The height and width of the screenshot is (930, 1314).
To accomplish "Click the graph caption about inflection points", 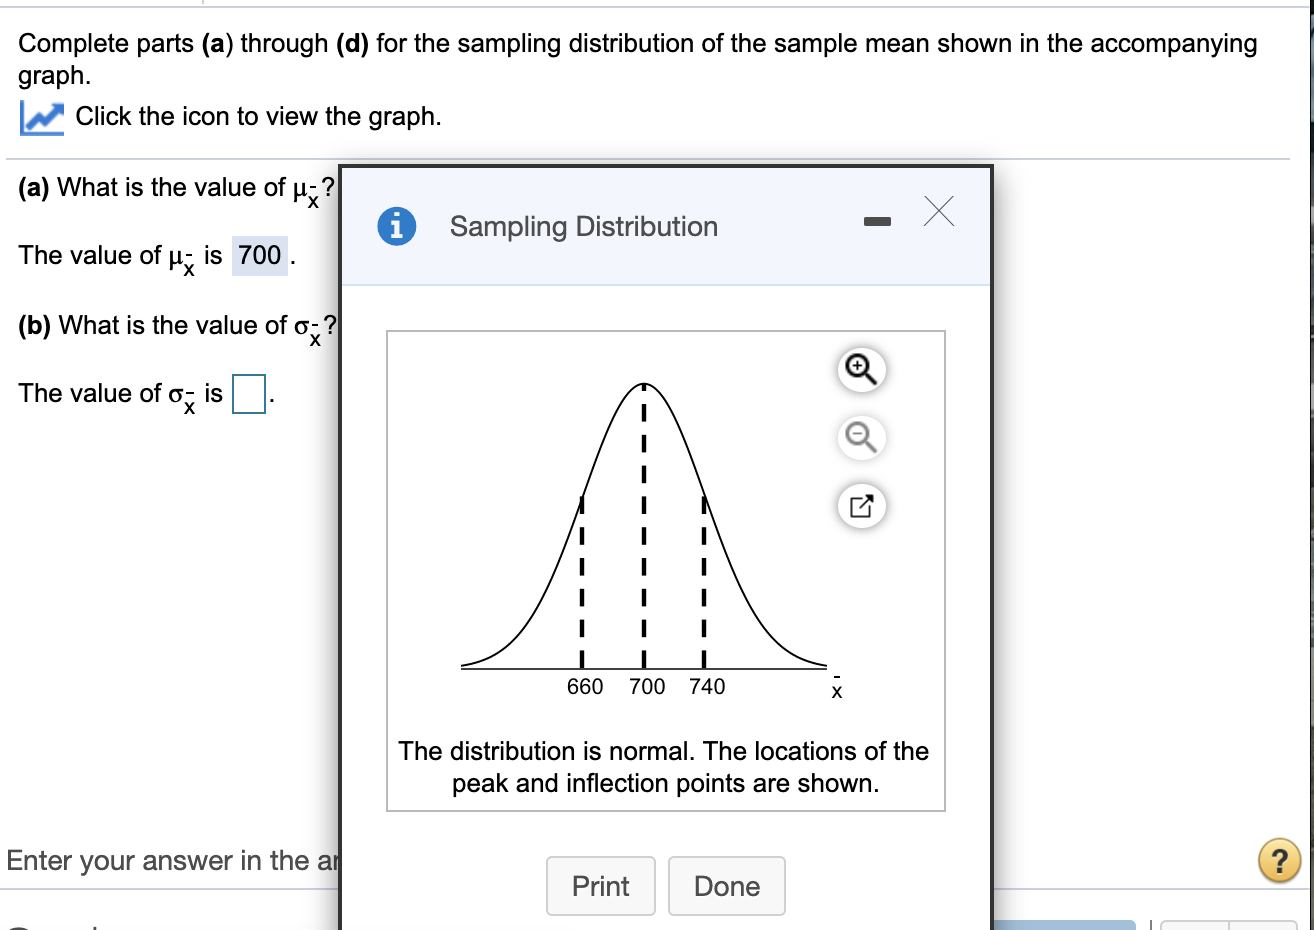I will pyautogui.click(x=664, y=766).
